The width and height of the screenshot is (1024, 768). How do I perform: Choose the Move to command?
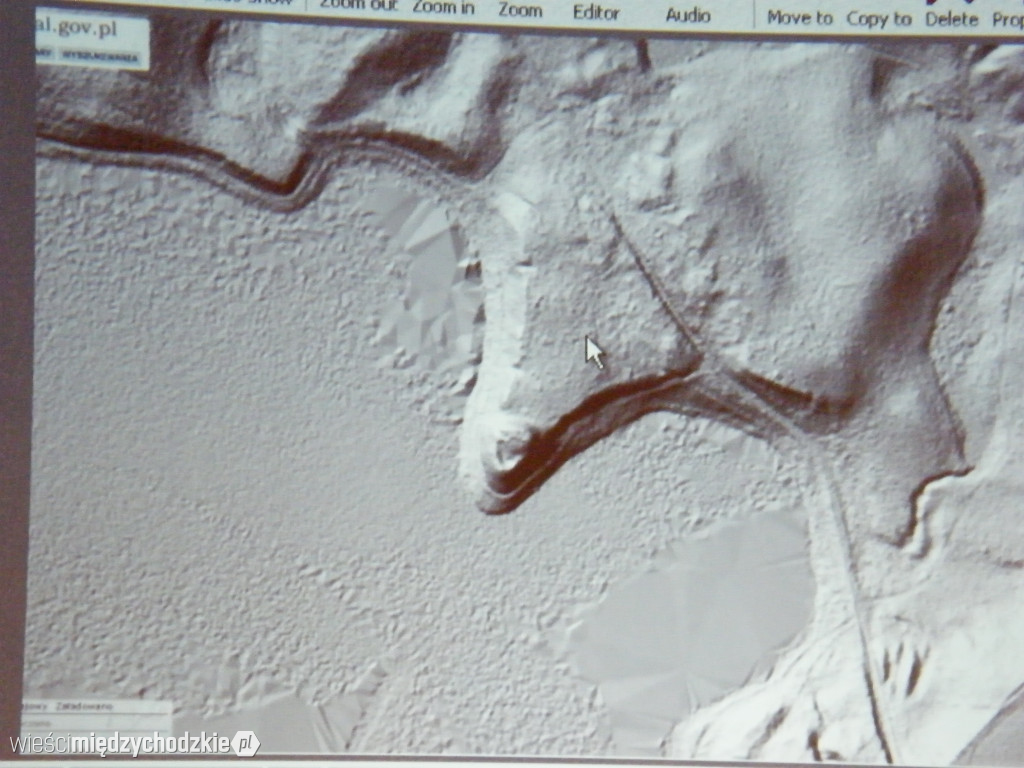pos(799,17)
